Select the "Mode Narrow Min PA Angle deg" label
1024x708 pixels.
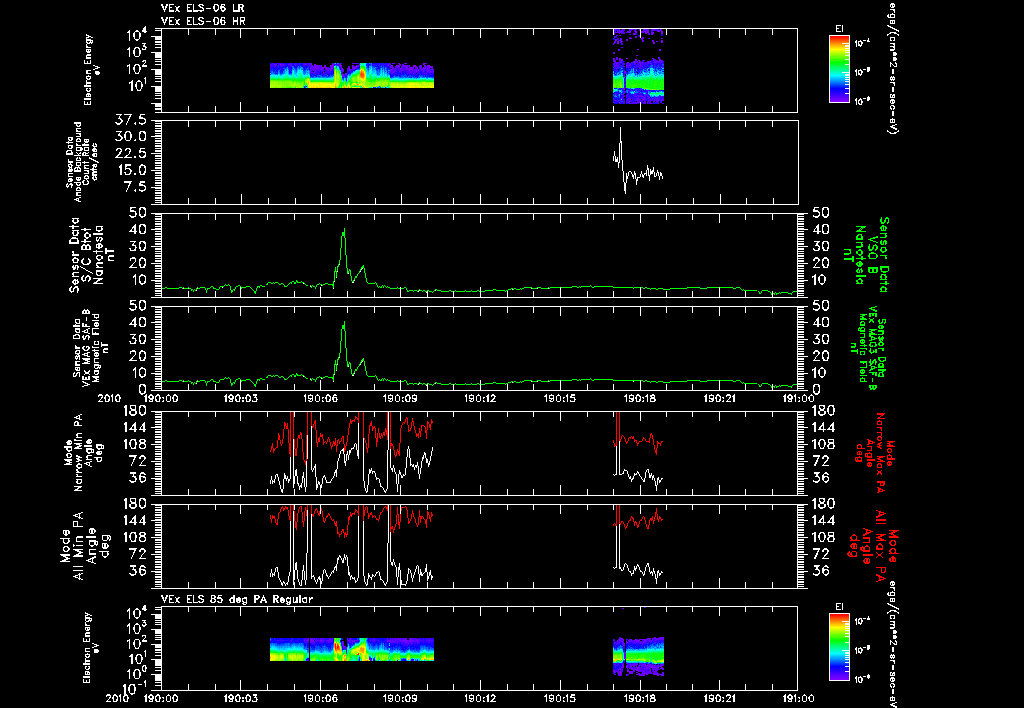click(83, 453)
